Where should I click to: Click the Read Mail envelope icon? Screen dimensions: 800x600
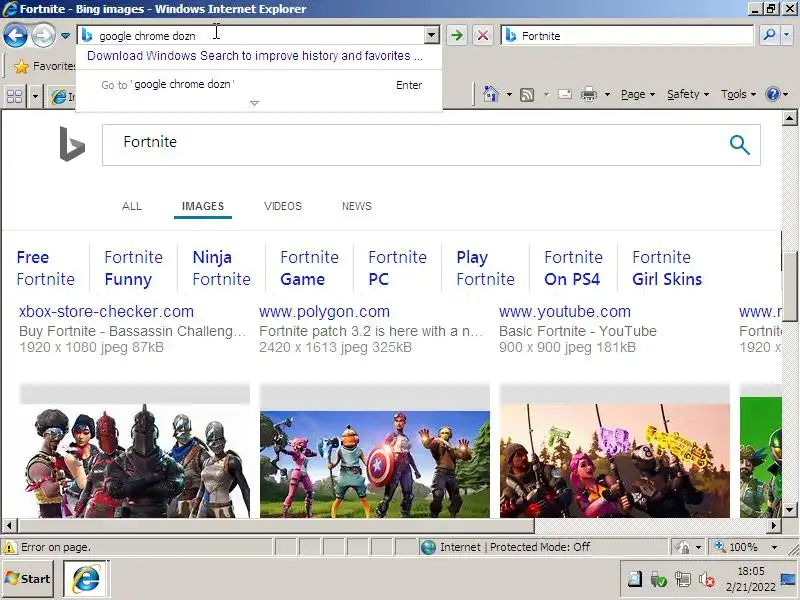click(x=565, y=94)
